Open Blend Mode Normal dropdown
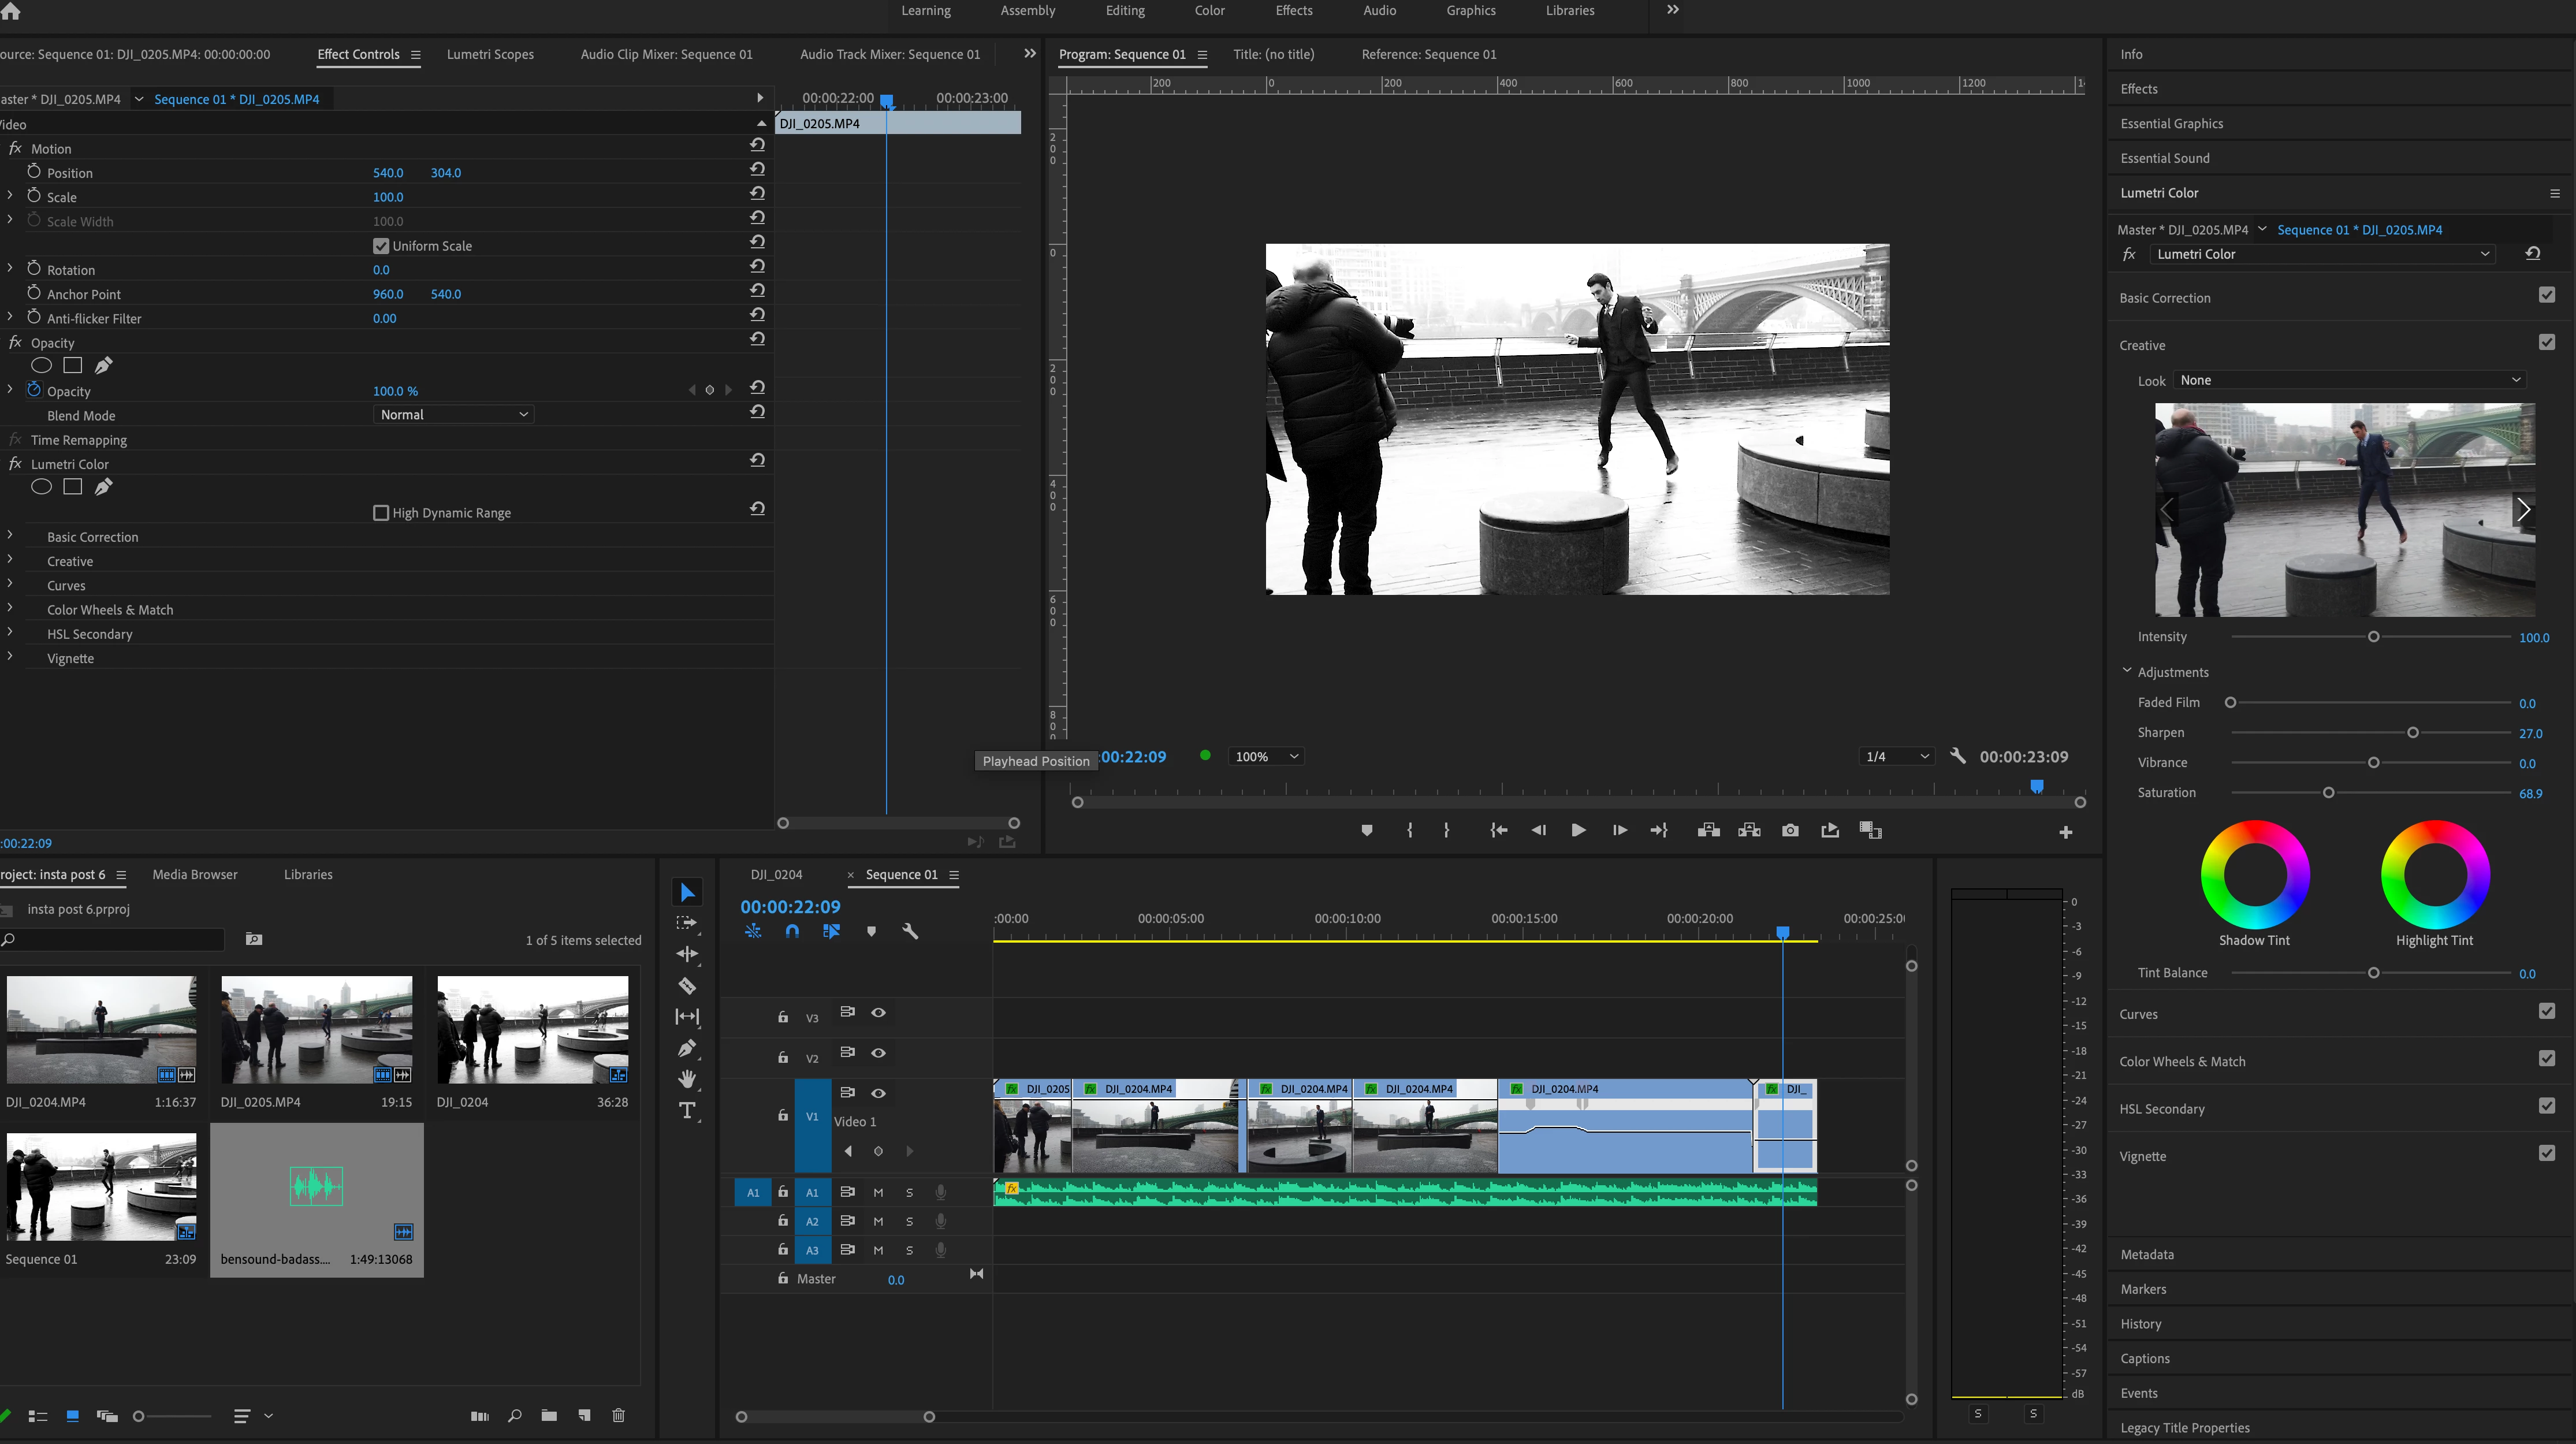Screen dimensions: 2576x1444 pyautogui.click(x=453, y=415)
